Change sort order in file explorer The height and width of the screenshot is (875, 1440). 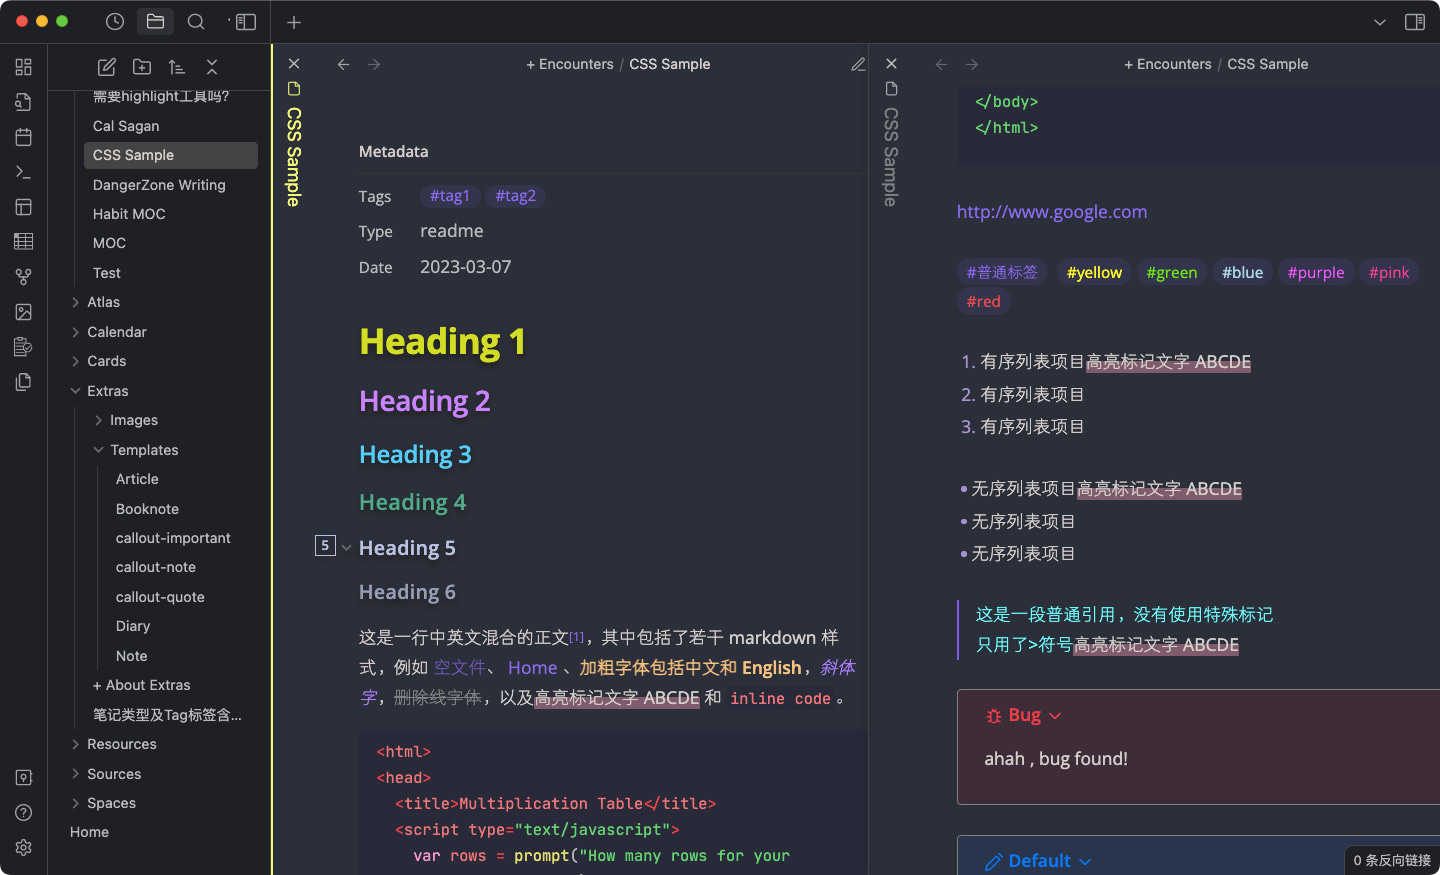(x=177, y=67)
